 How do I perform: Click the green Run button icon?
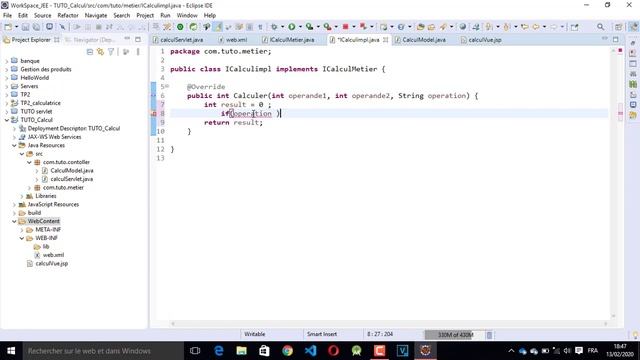pyautogui.click(x=291, y=27)
